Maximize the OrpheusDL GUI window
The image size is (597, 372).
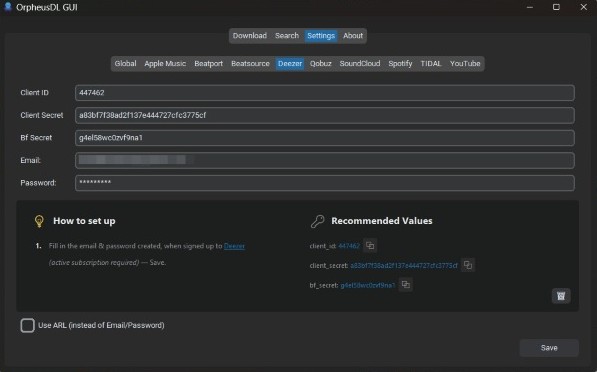(556, 7)
